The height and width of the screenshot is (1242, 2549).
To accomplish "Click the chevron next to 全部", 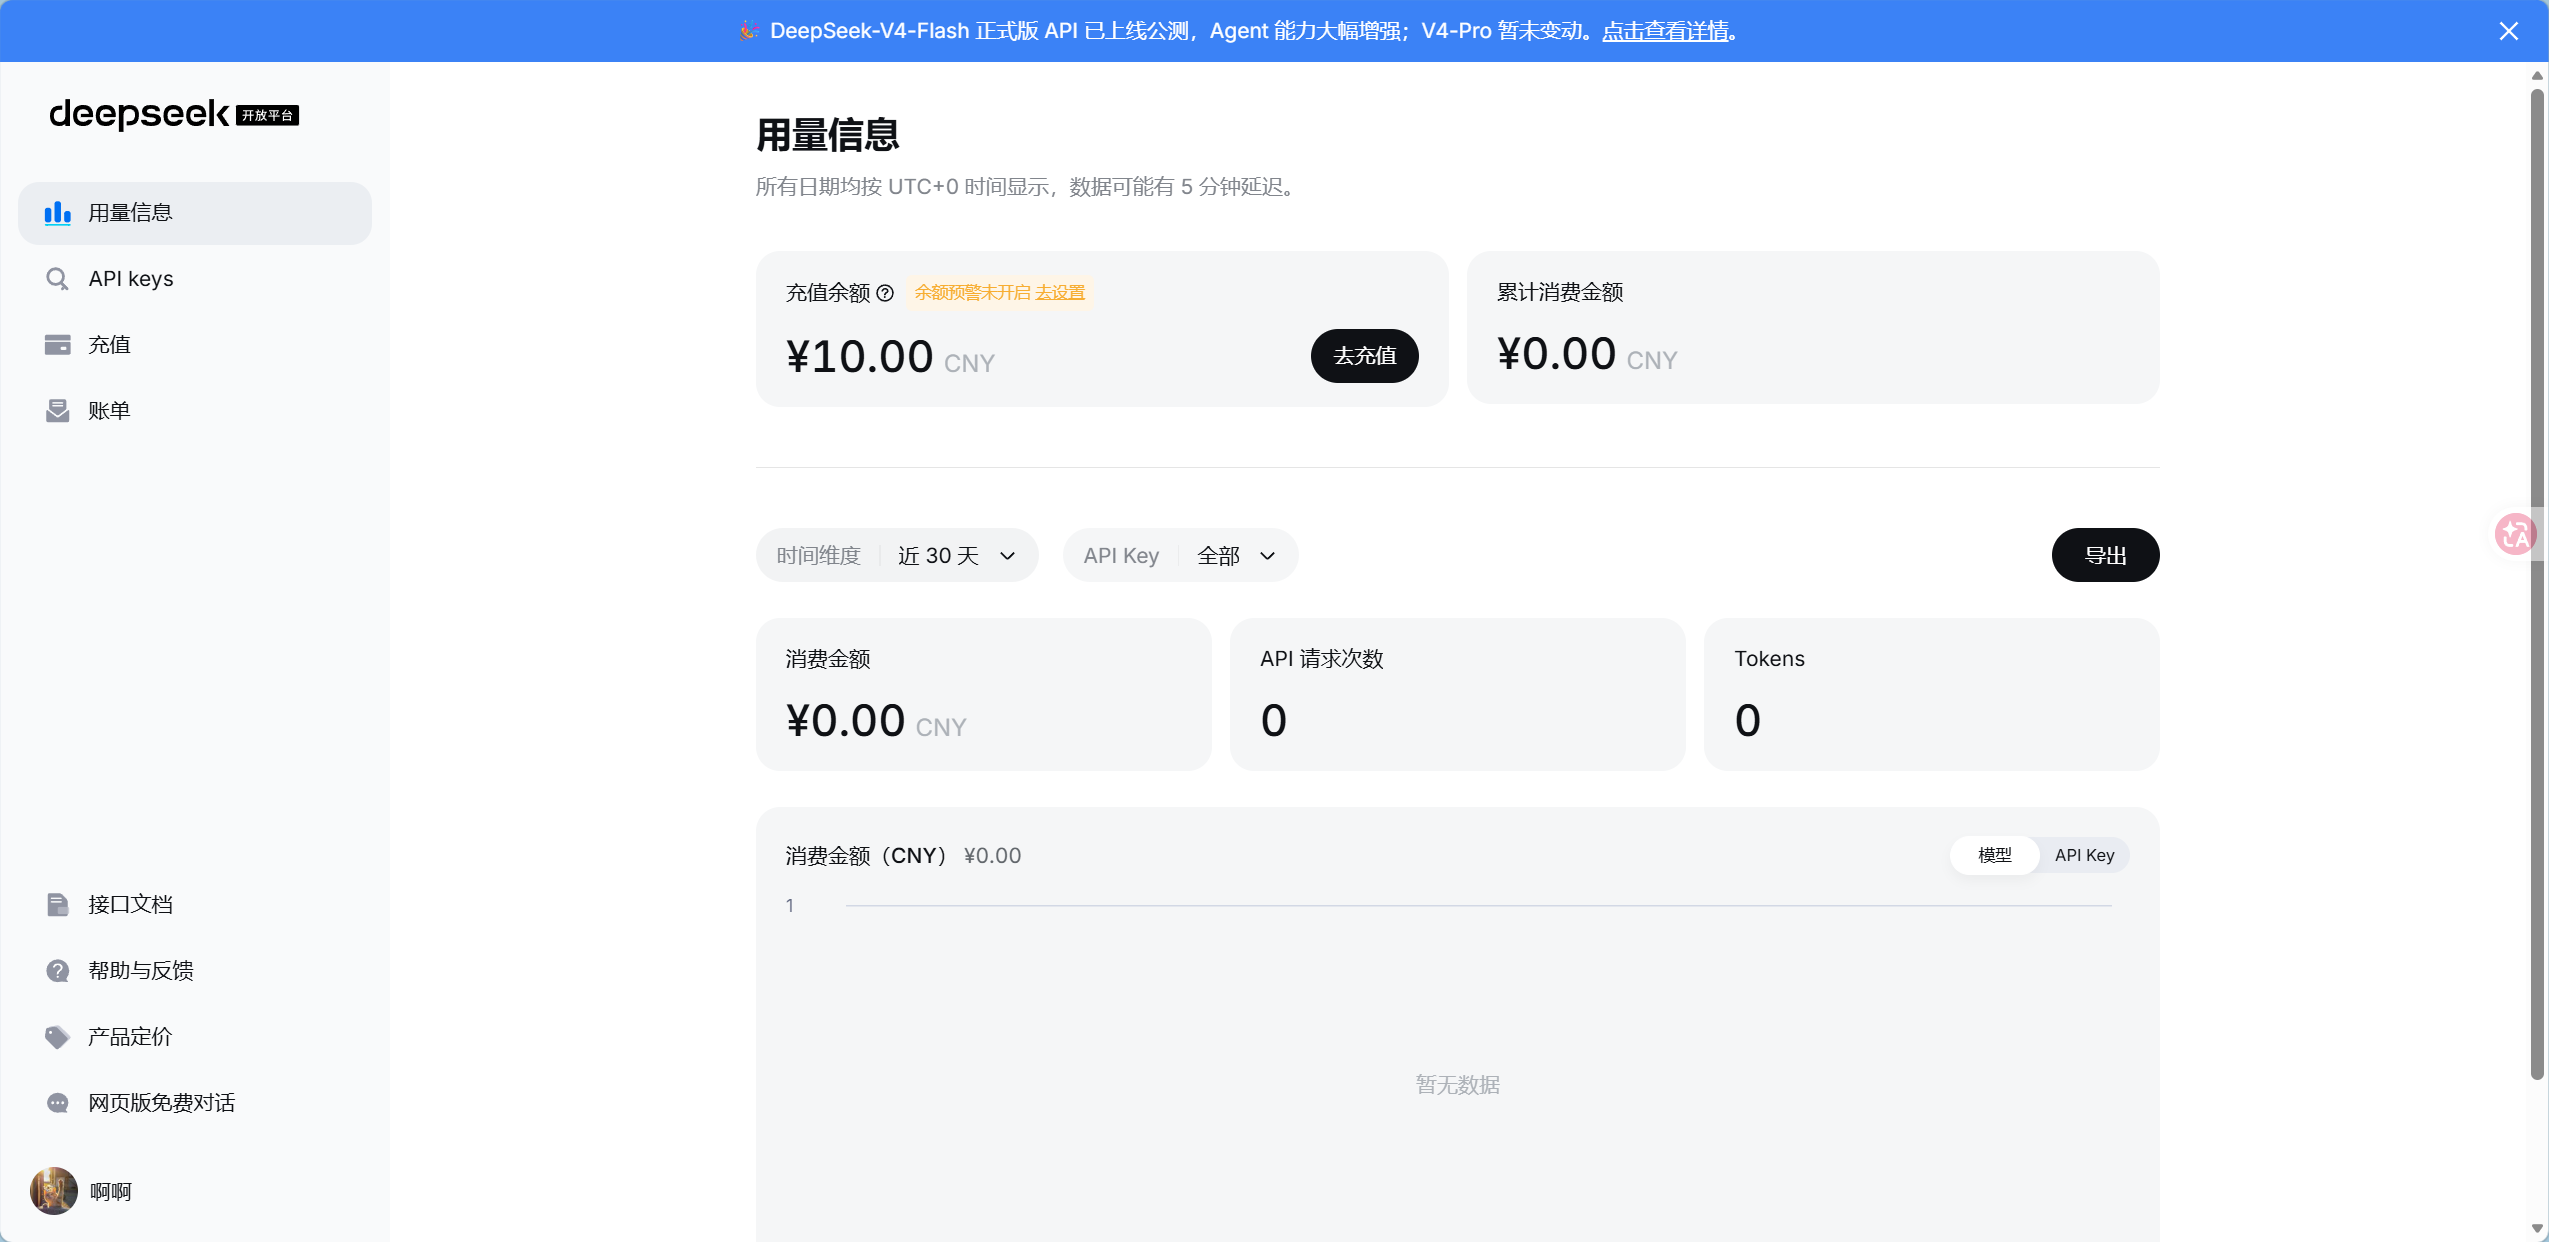I will coord(1268,556).
